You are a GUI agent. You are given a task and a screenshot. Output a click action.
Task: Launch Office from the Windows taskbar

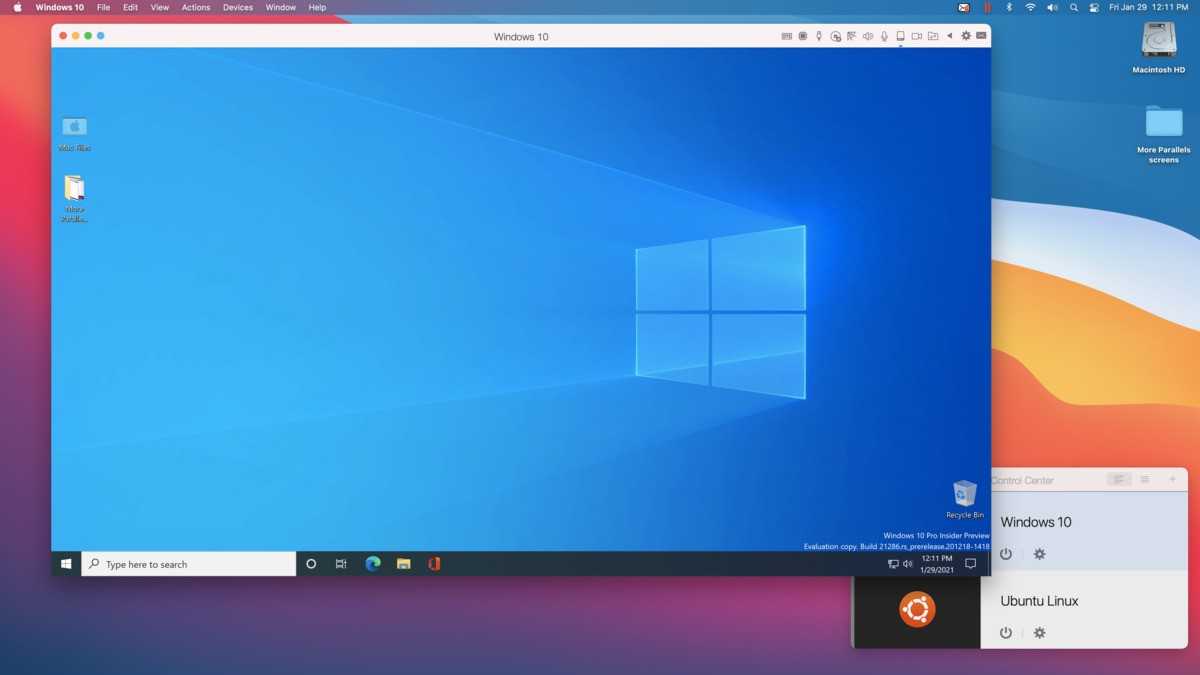(x=434, y=564)
